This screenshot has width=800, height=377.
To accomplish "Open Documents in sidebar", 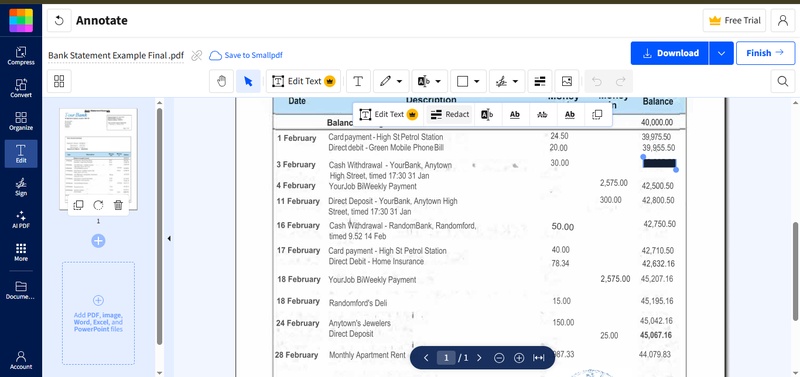I will click(21, 290).
